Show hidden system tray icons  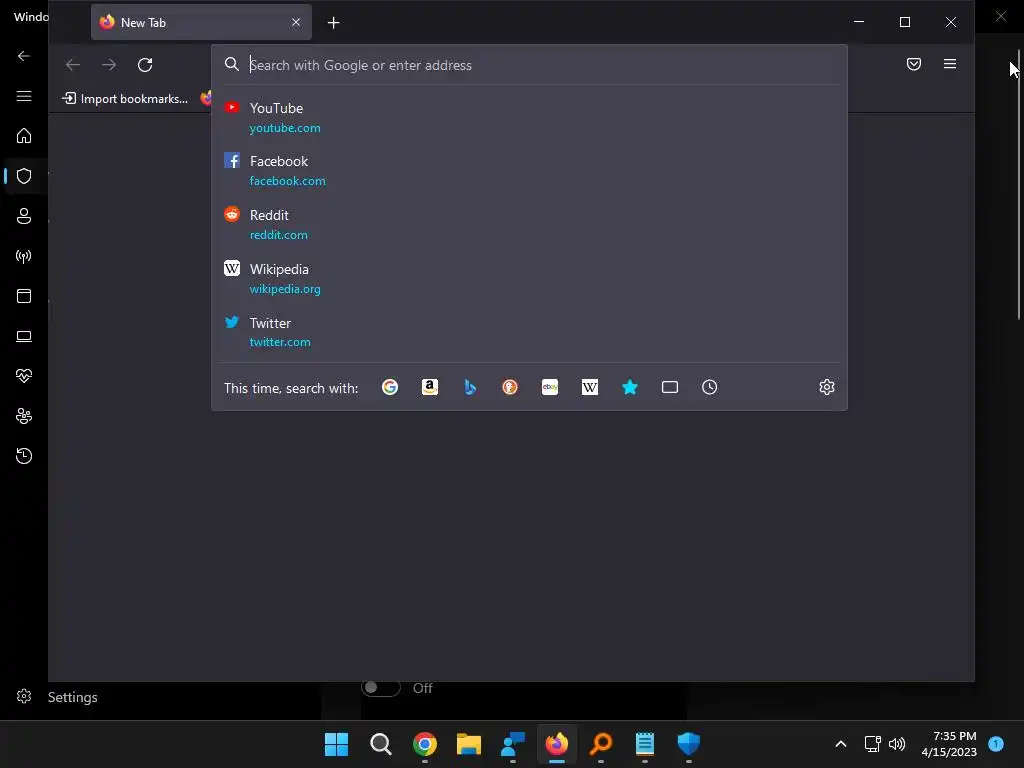(x=840, y=744)
